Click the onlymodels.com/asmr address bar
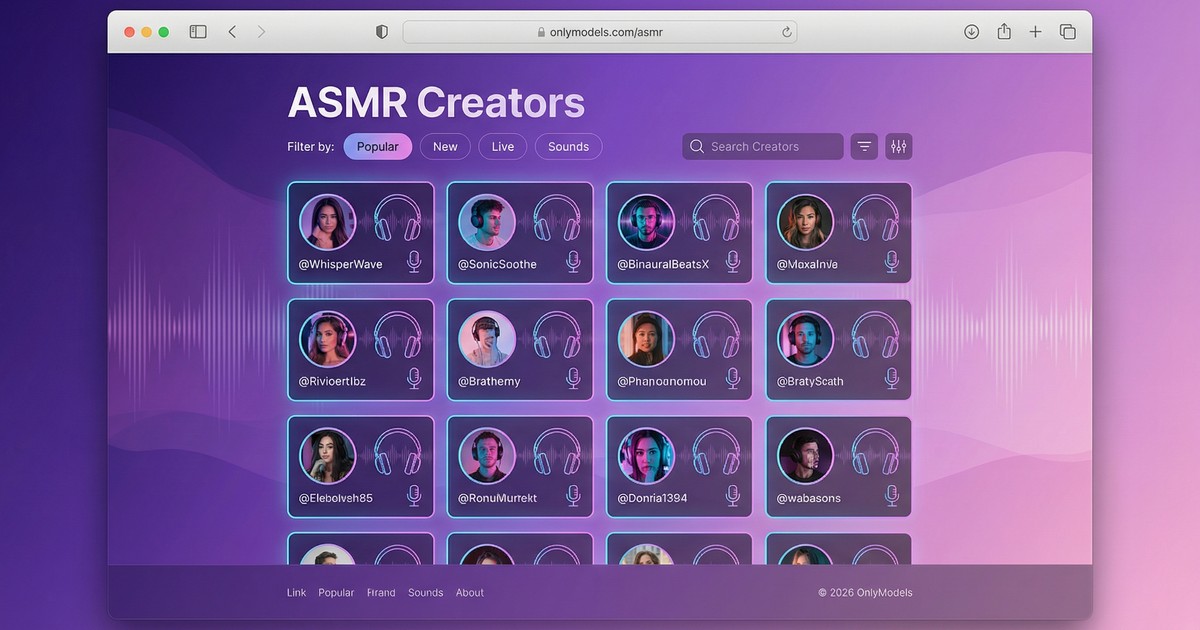The width and height of the screenshot is (1200, 630). click(x=600, y=32)
